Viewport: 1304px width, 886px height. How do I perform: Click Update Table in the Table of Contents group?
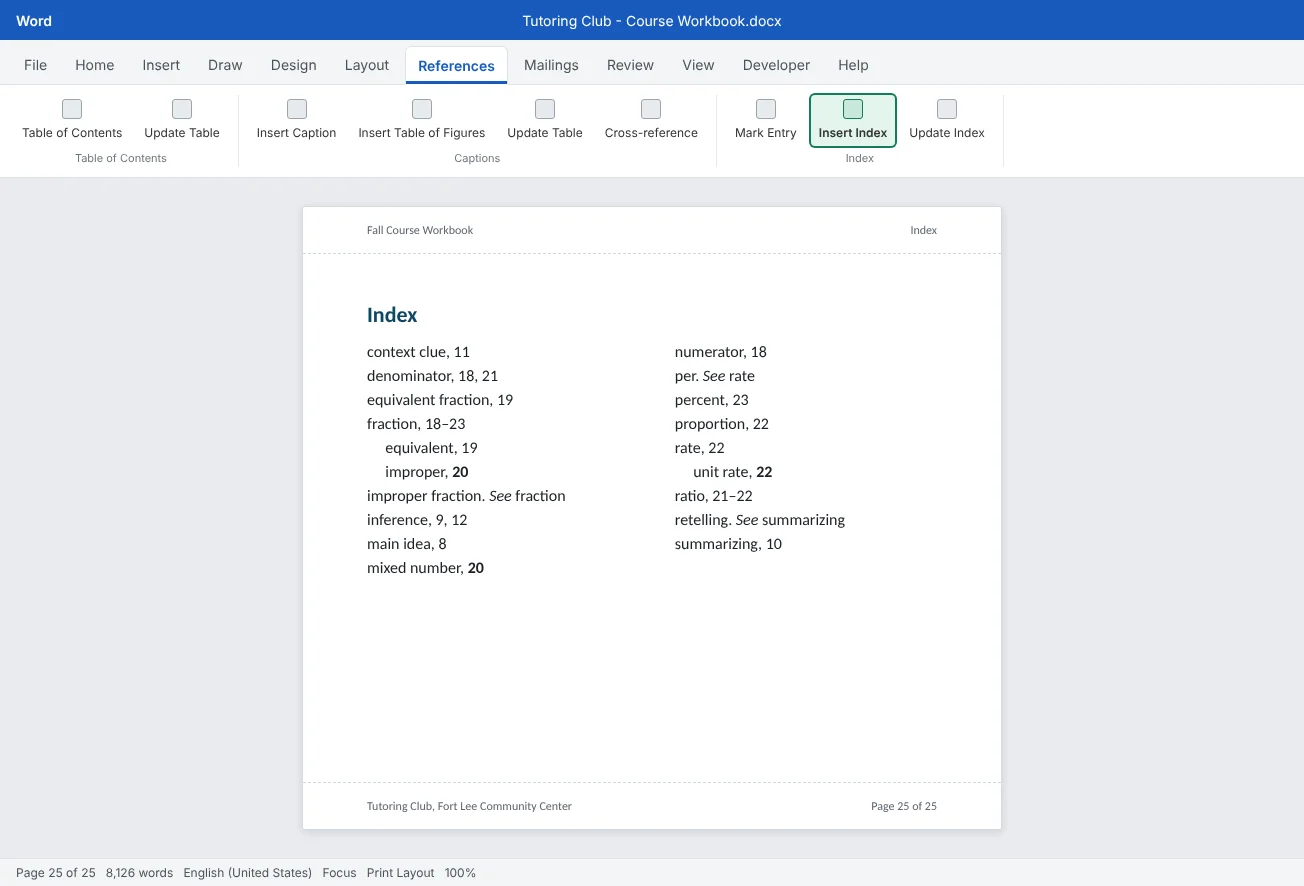182,120
